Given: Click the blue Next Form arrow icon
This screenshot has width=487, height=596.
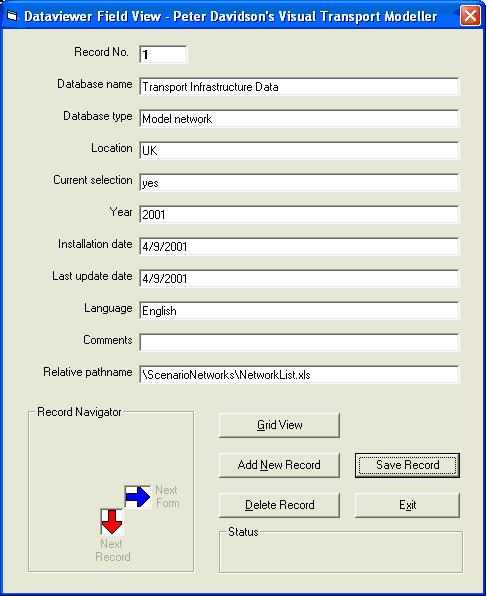Looking at the screenshot, I should pyautogui.click(x=138, y=497).
